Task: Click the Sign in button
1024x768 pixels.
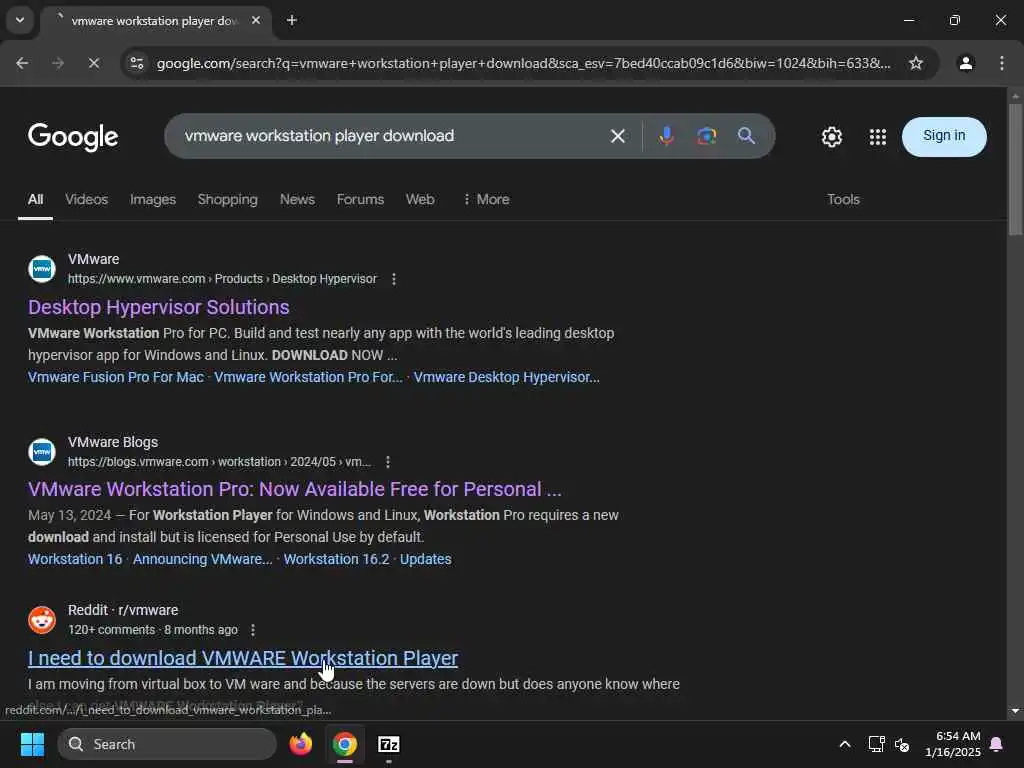Action: [944, 136]
